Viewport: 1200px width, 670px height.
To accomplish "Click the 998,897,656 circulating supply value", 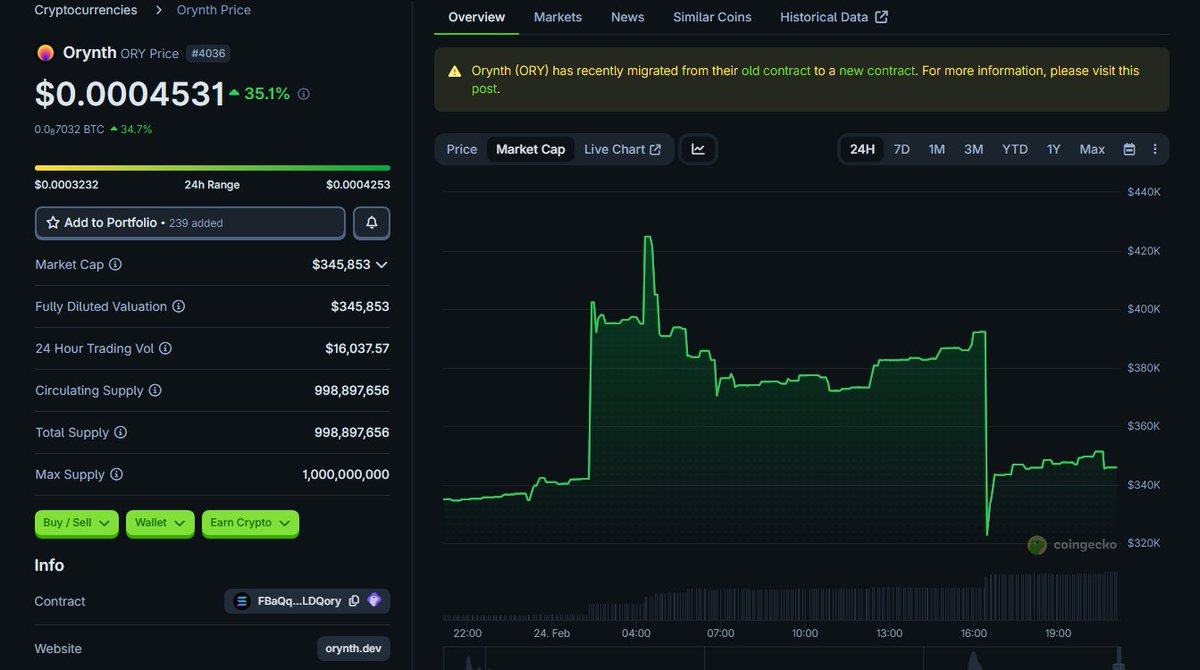I will [352, 391].
